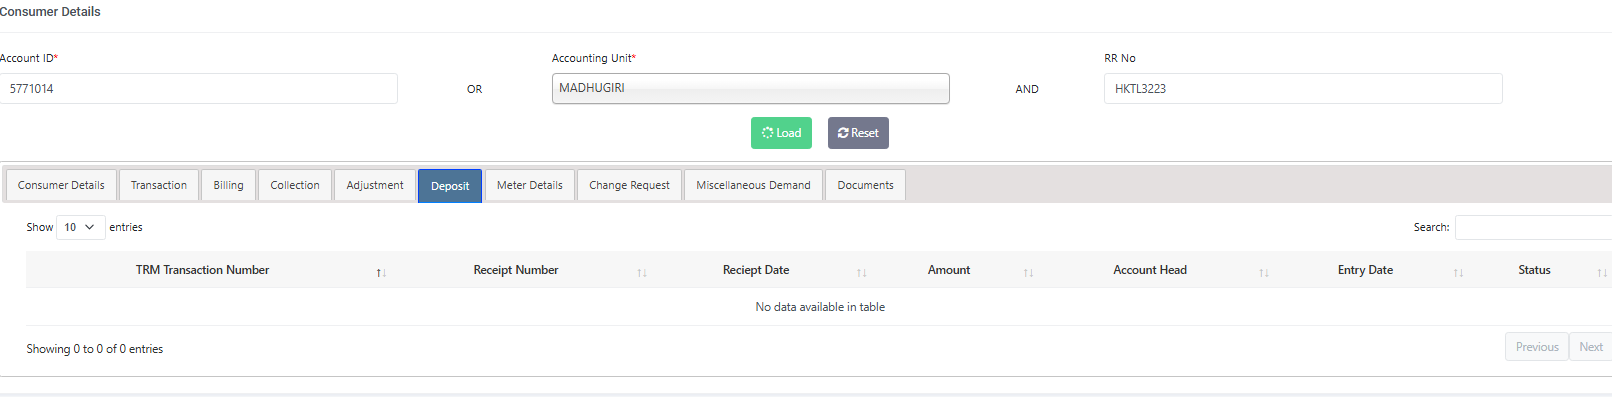The image size is (1612, 397).
Task: Click the Amount column header text
Action: (949, 270)
